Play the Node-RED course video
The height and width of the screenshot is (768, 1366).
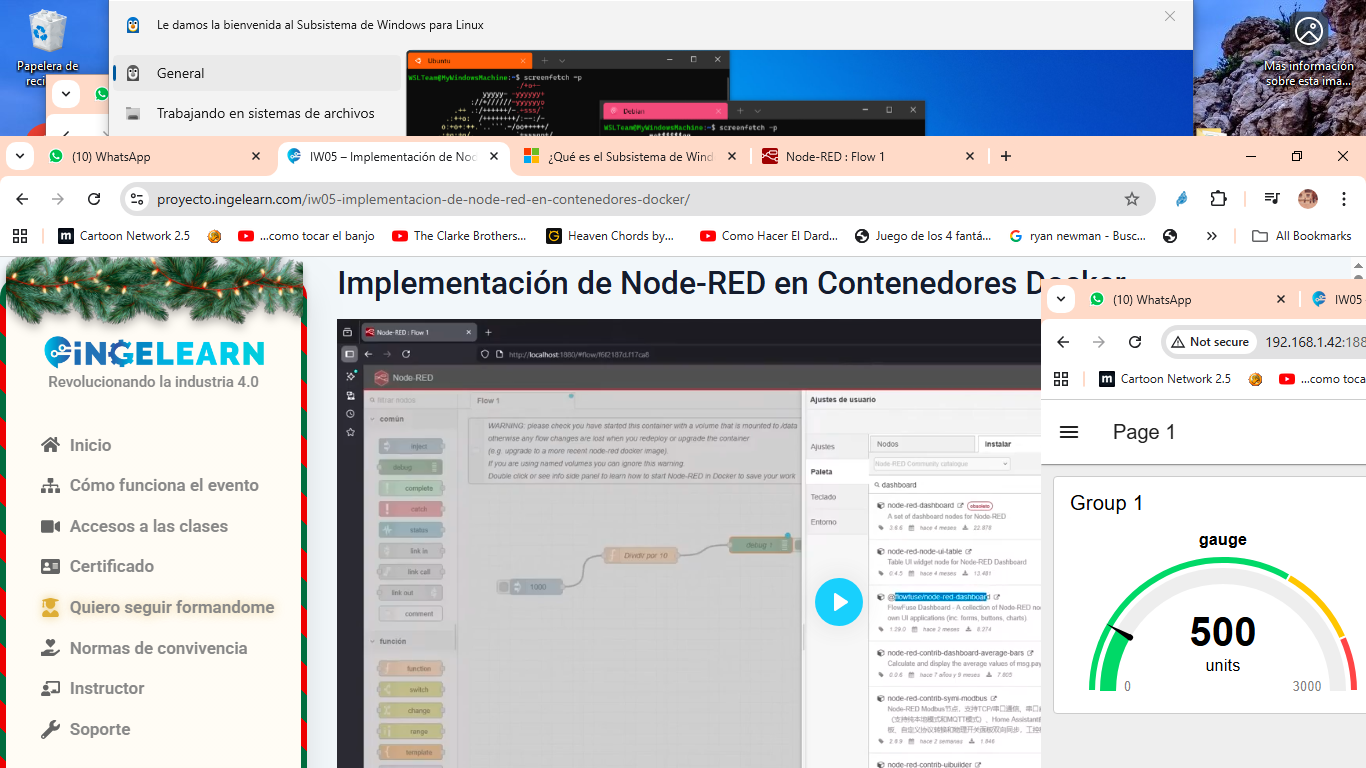tap(838, 602)
